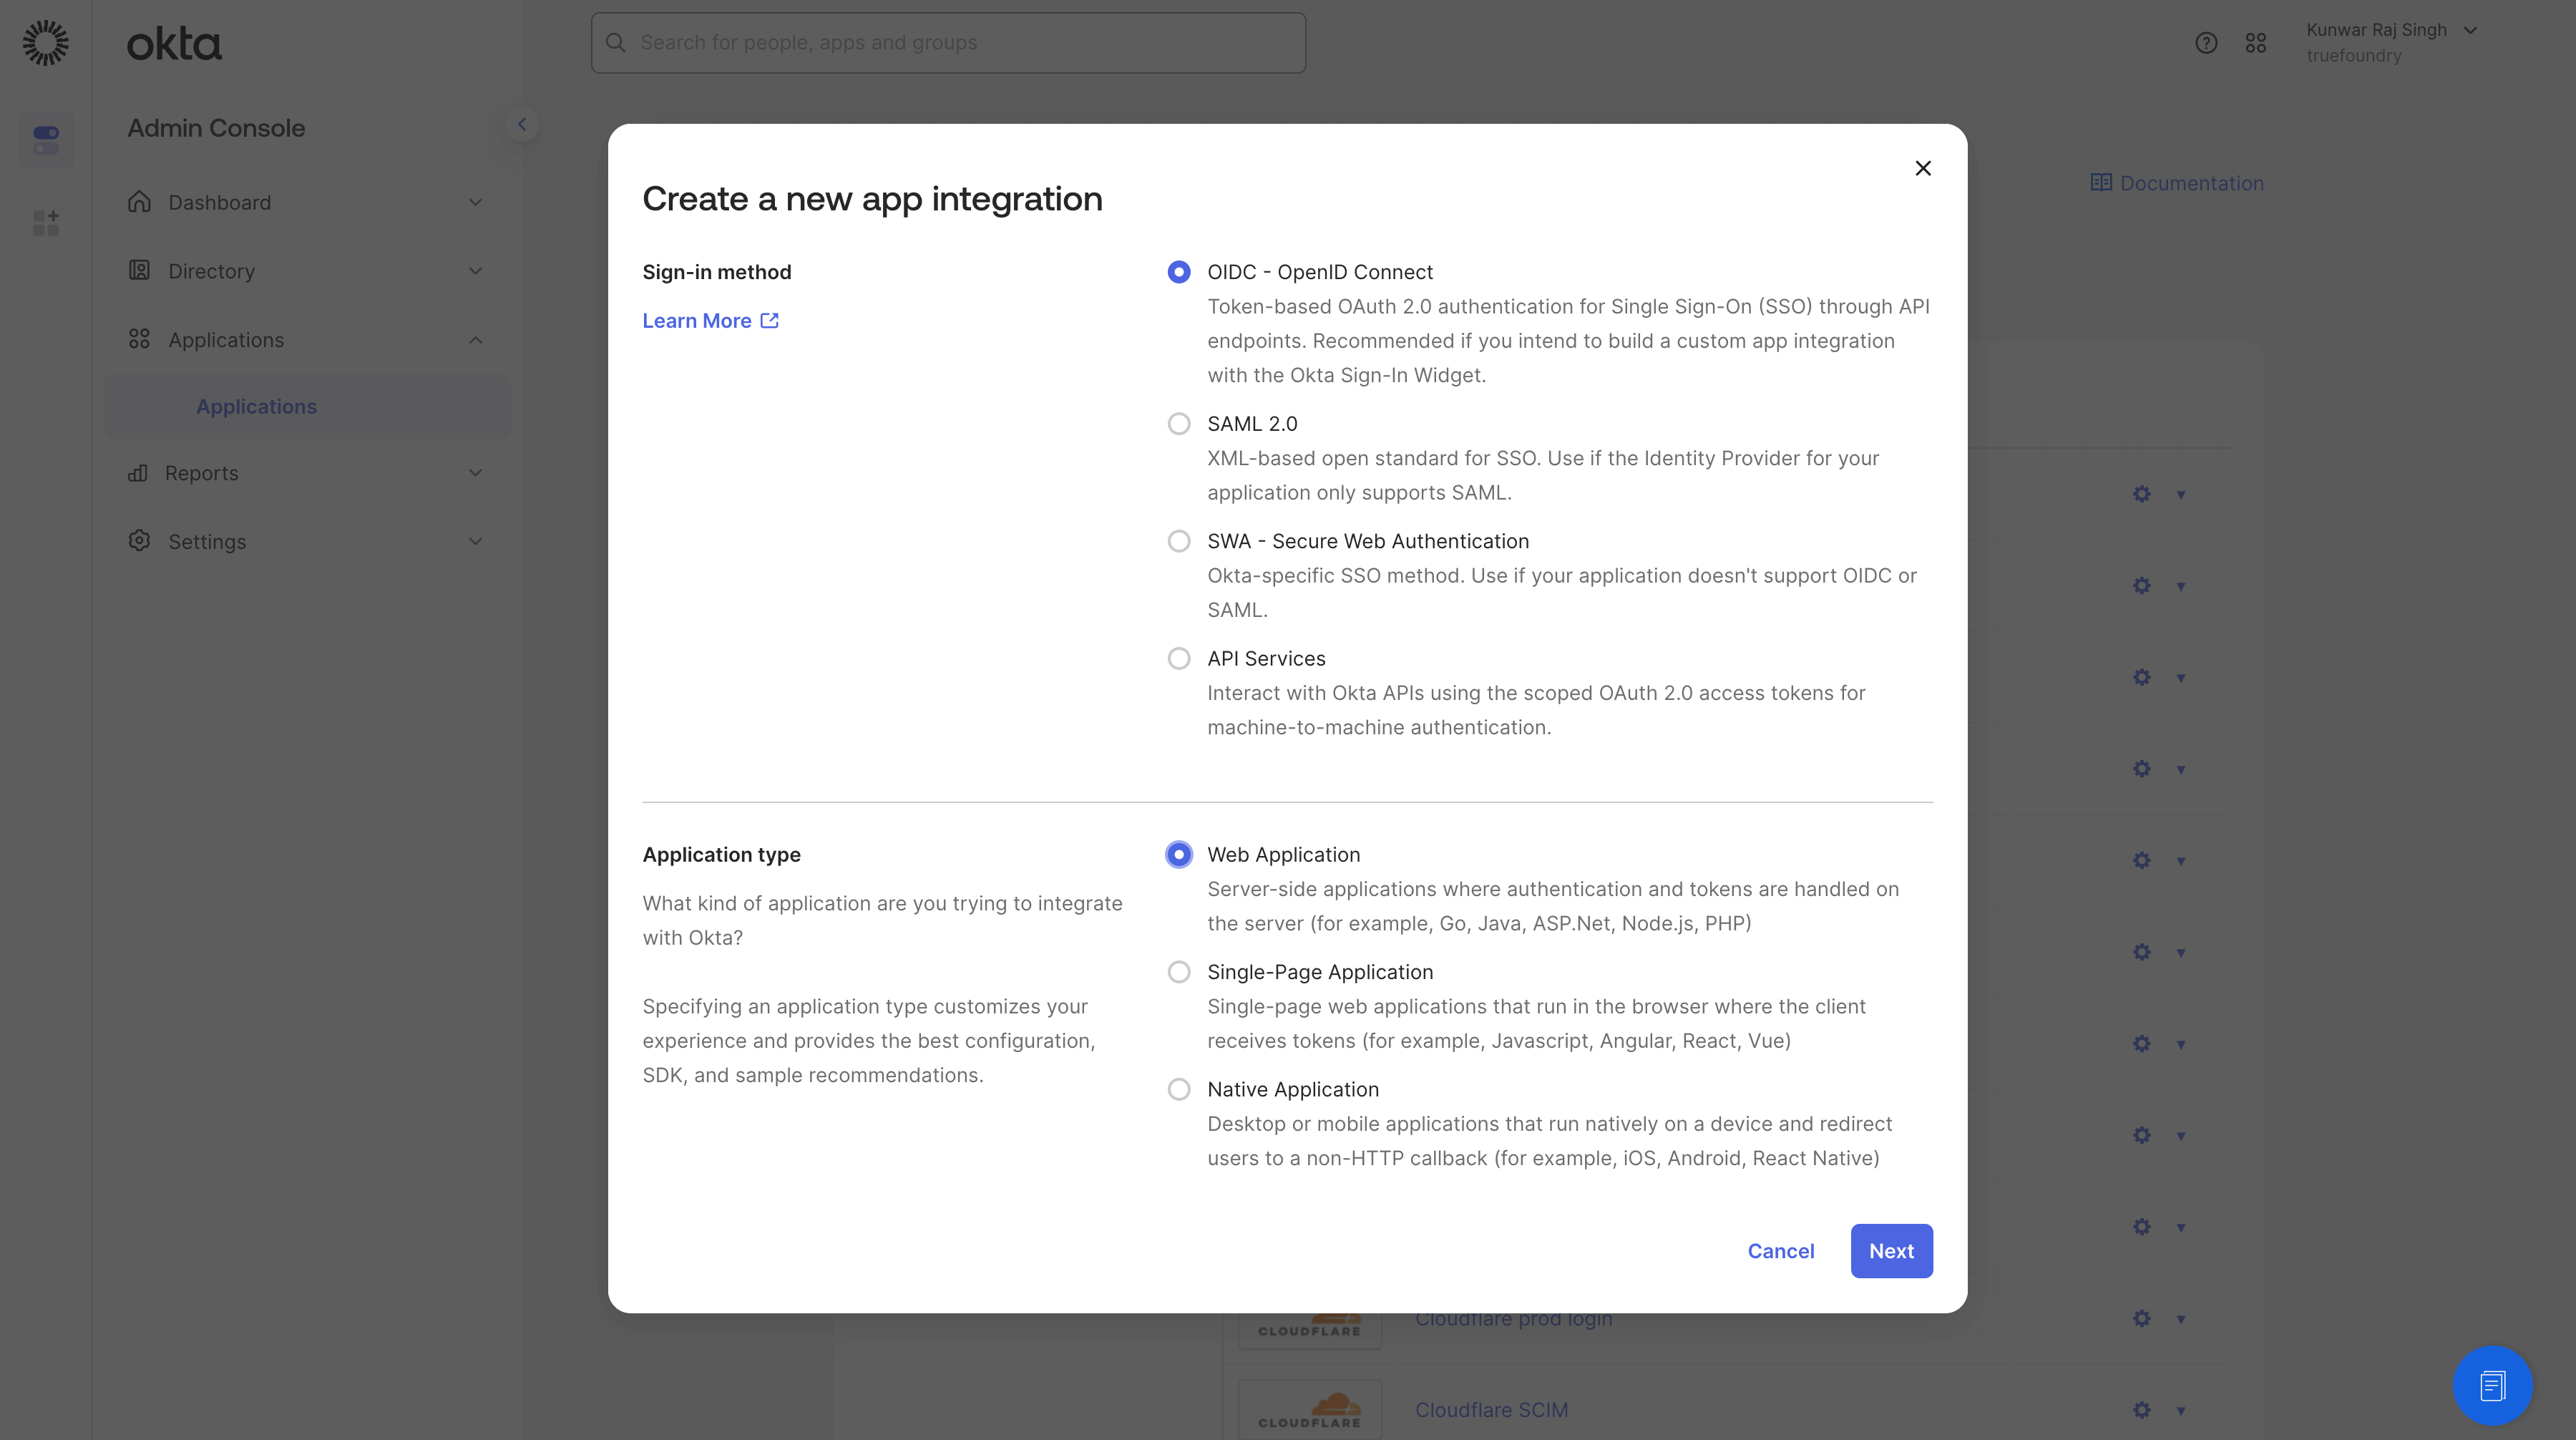Click the add-apps icon in left rail

tap(46, 222)
